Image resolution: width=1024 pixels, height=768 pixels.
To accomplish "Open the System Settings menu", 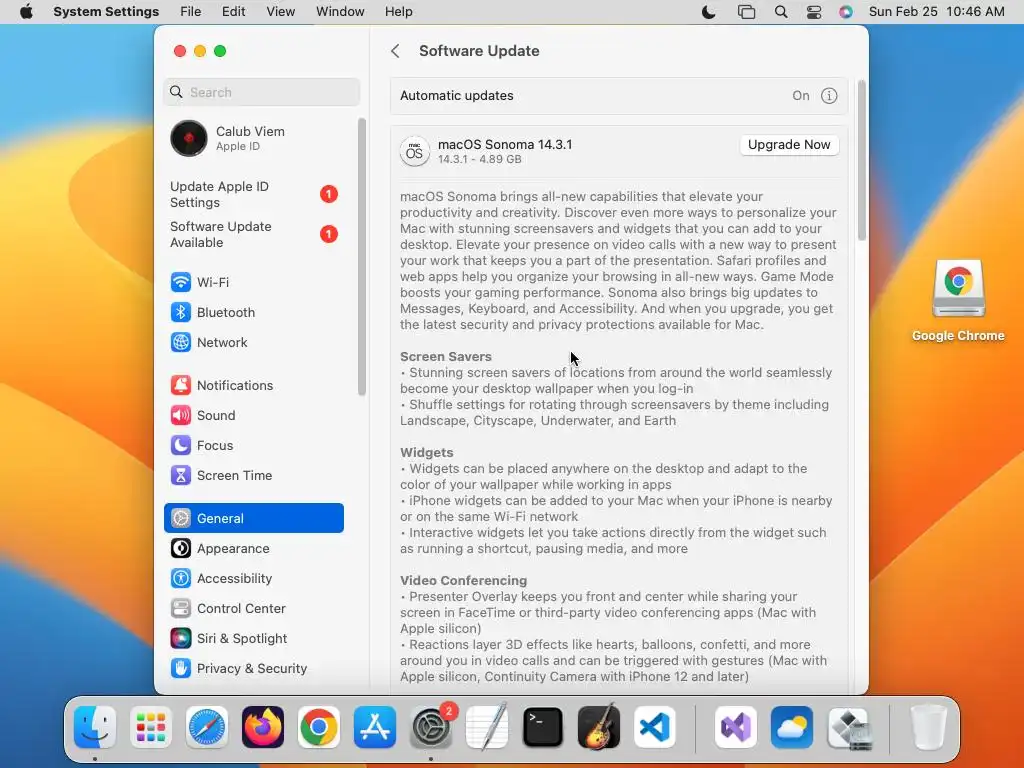I will point(106,12).
